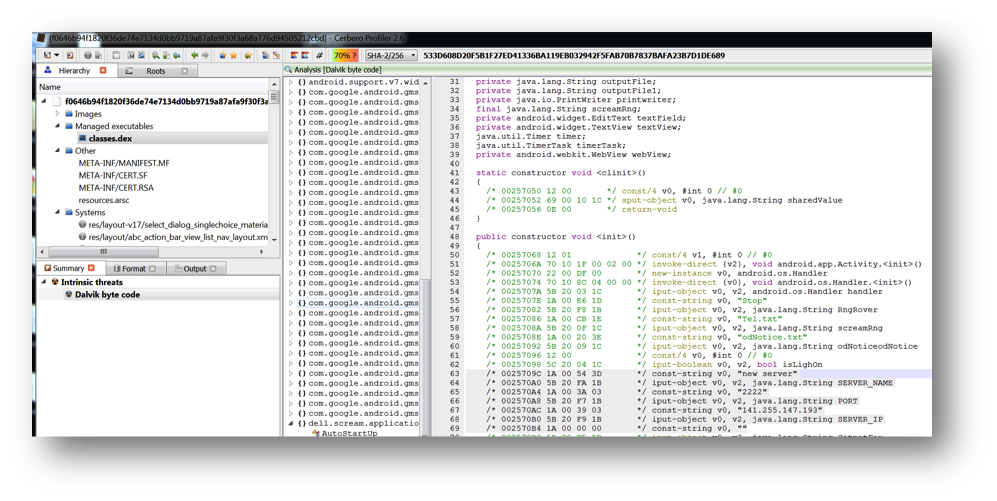
Task: Close the Output tab
Action: 213,269
